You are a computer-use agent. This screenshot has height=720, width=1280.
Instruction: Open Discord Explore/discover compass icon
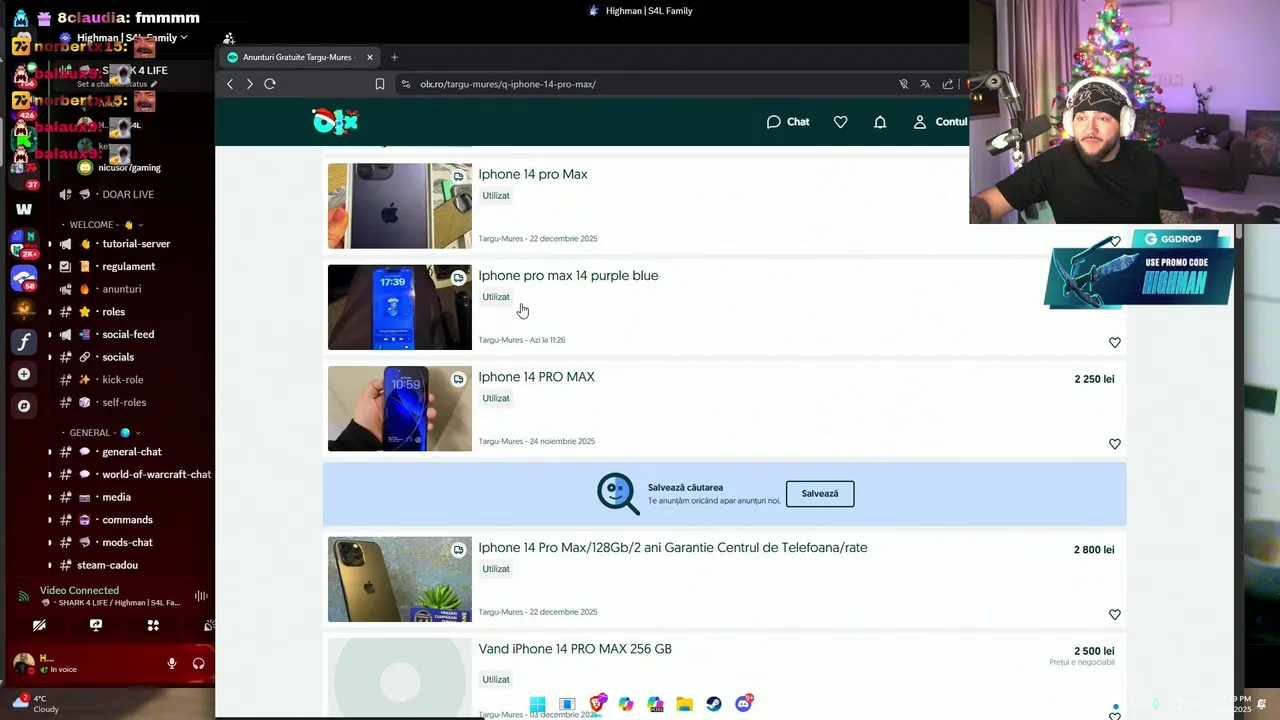click(x=24, y=406)
